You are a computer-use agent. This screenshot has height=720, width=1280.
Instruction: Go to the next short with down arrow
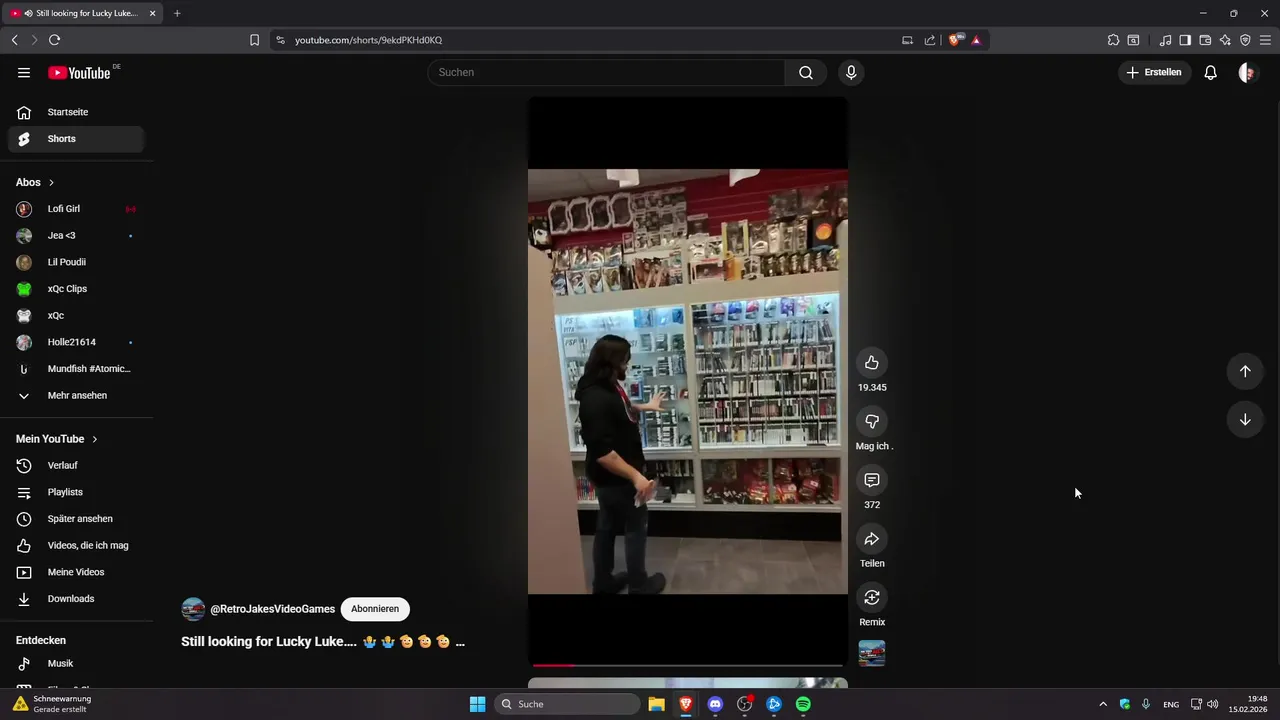click(x=1245, y=419)
